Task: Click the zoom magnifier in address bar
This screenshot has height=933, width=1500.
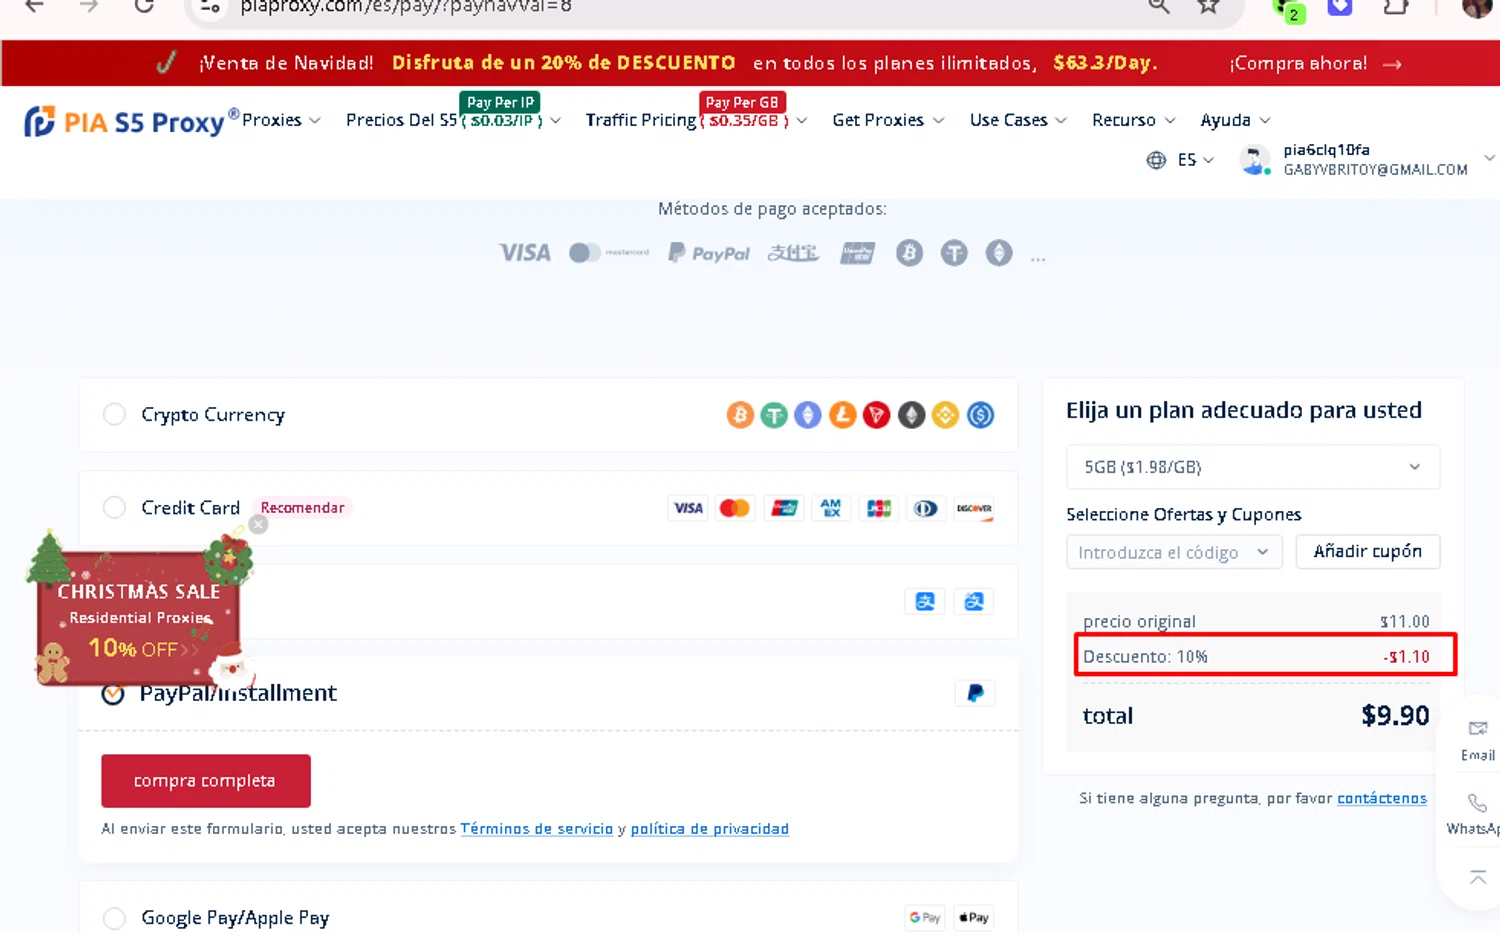Action: [1159, 6]
